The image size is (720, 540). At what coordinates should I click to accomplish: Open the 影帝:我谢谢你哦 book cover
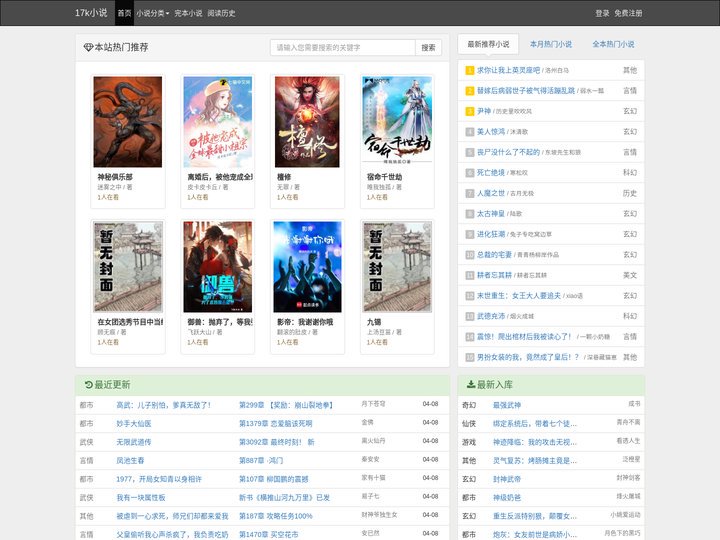(x=307, y=267)
